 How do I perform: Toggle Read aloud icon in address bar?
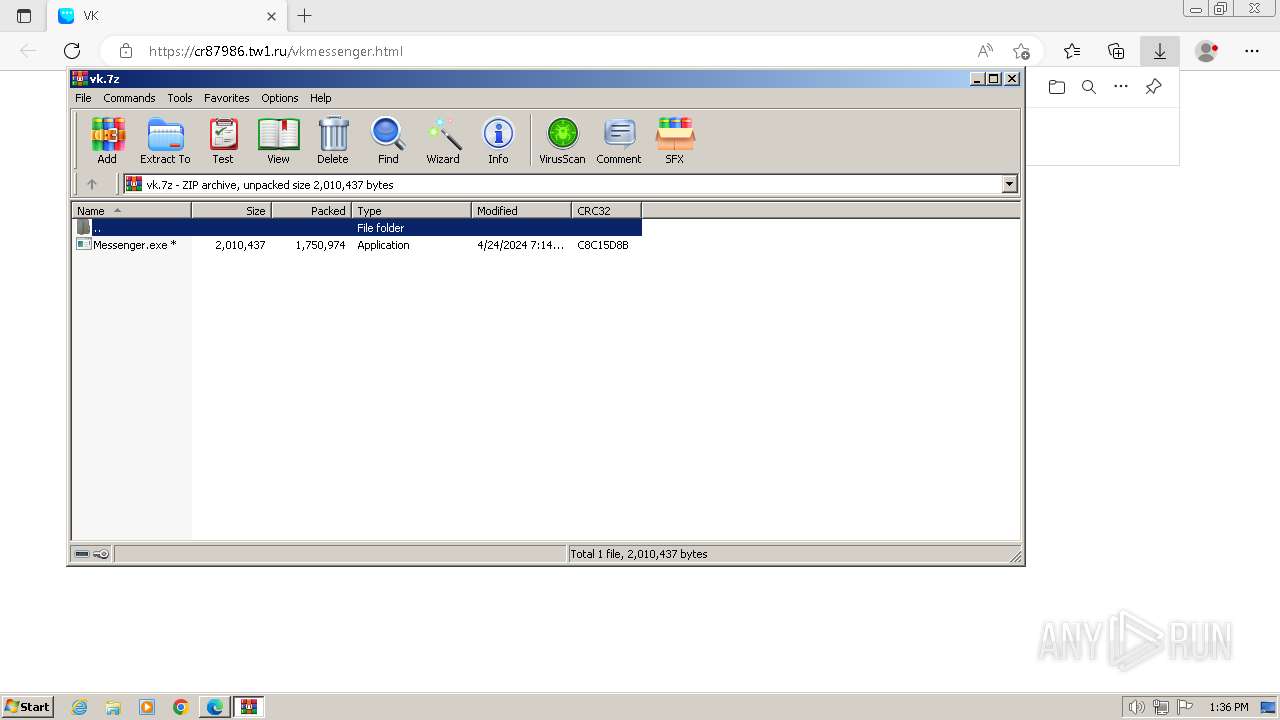click(985, 51)
